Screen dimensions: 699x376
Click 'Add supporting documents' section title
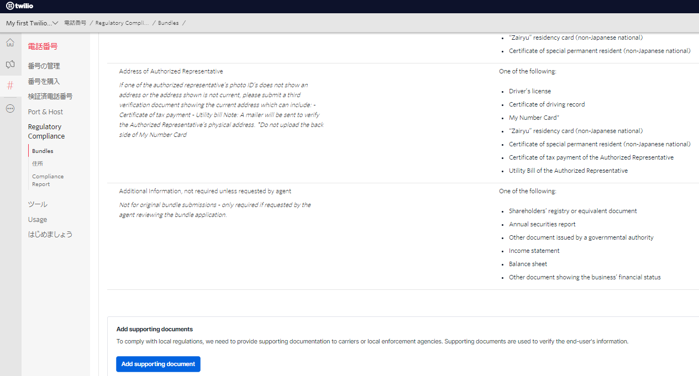pyautogui.click(x=154, y=329)
